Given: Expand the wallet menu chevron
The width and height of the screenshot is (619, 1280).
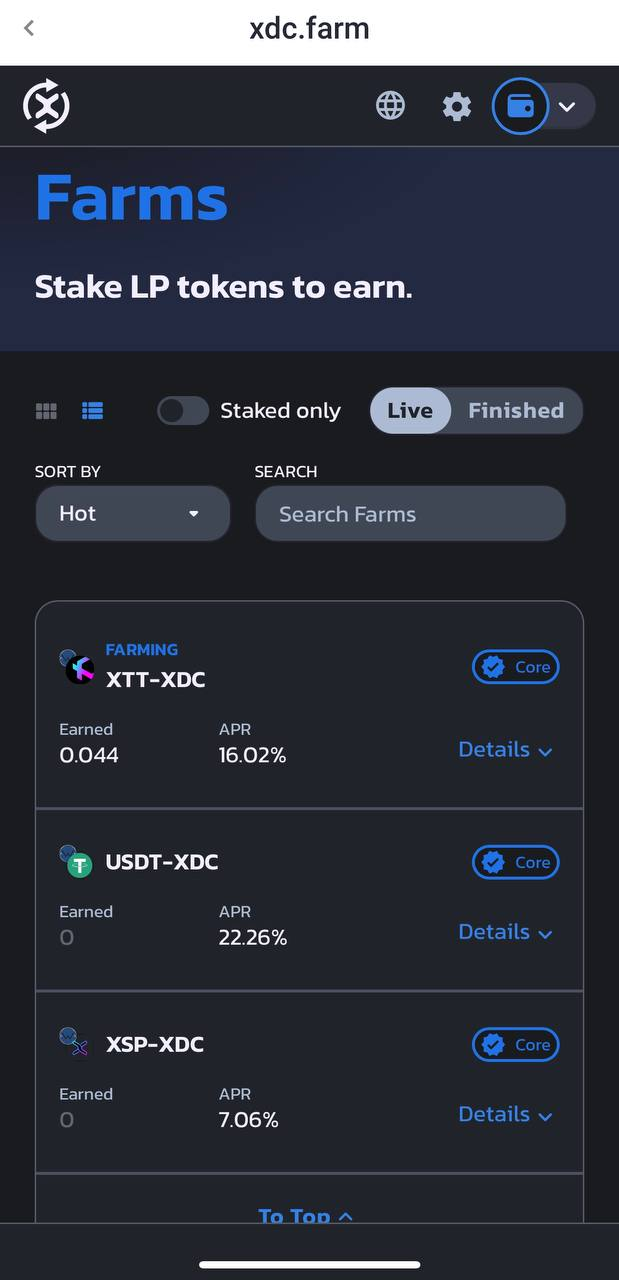Looking at the screenshot, I should [567, 107].
